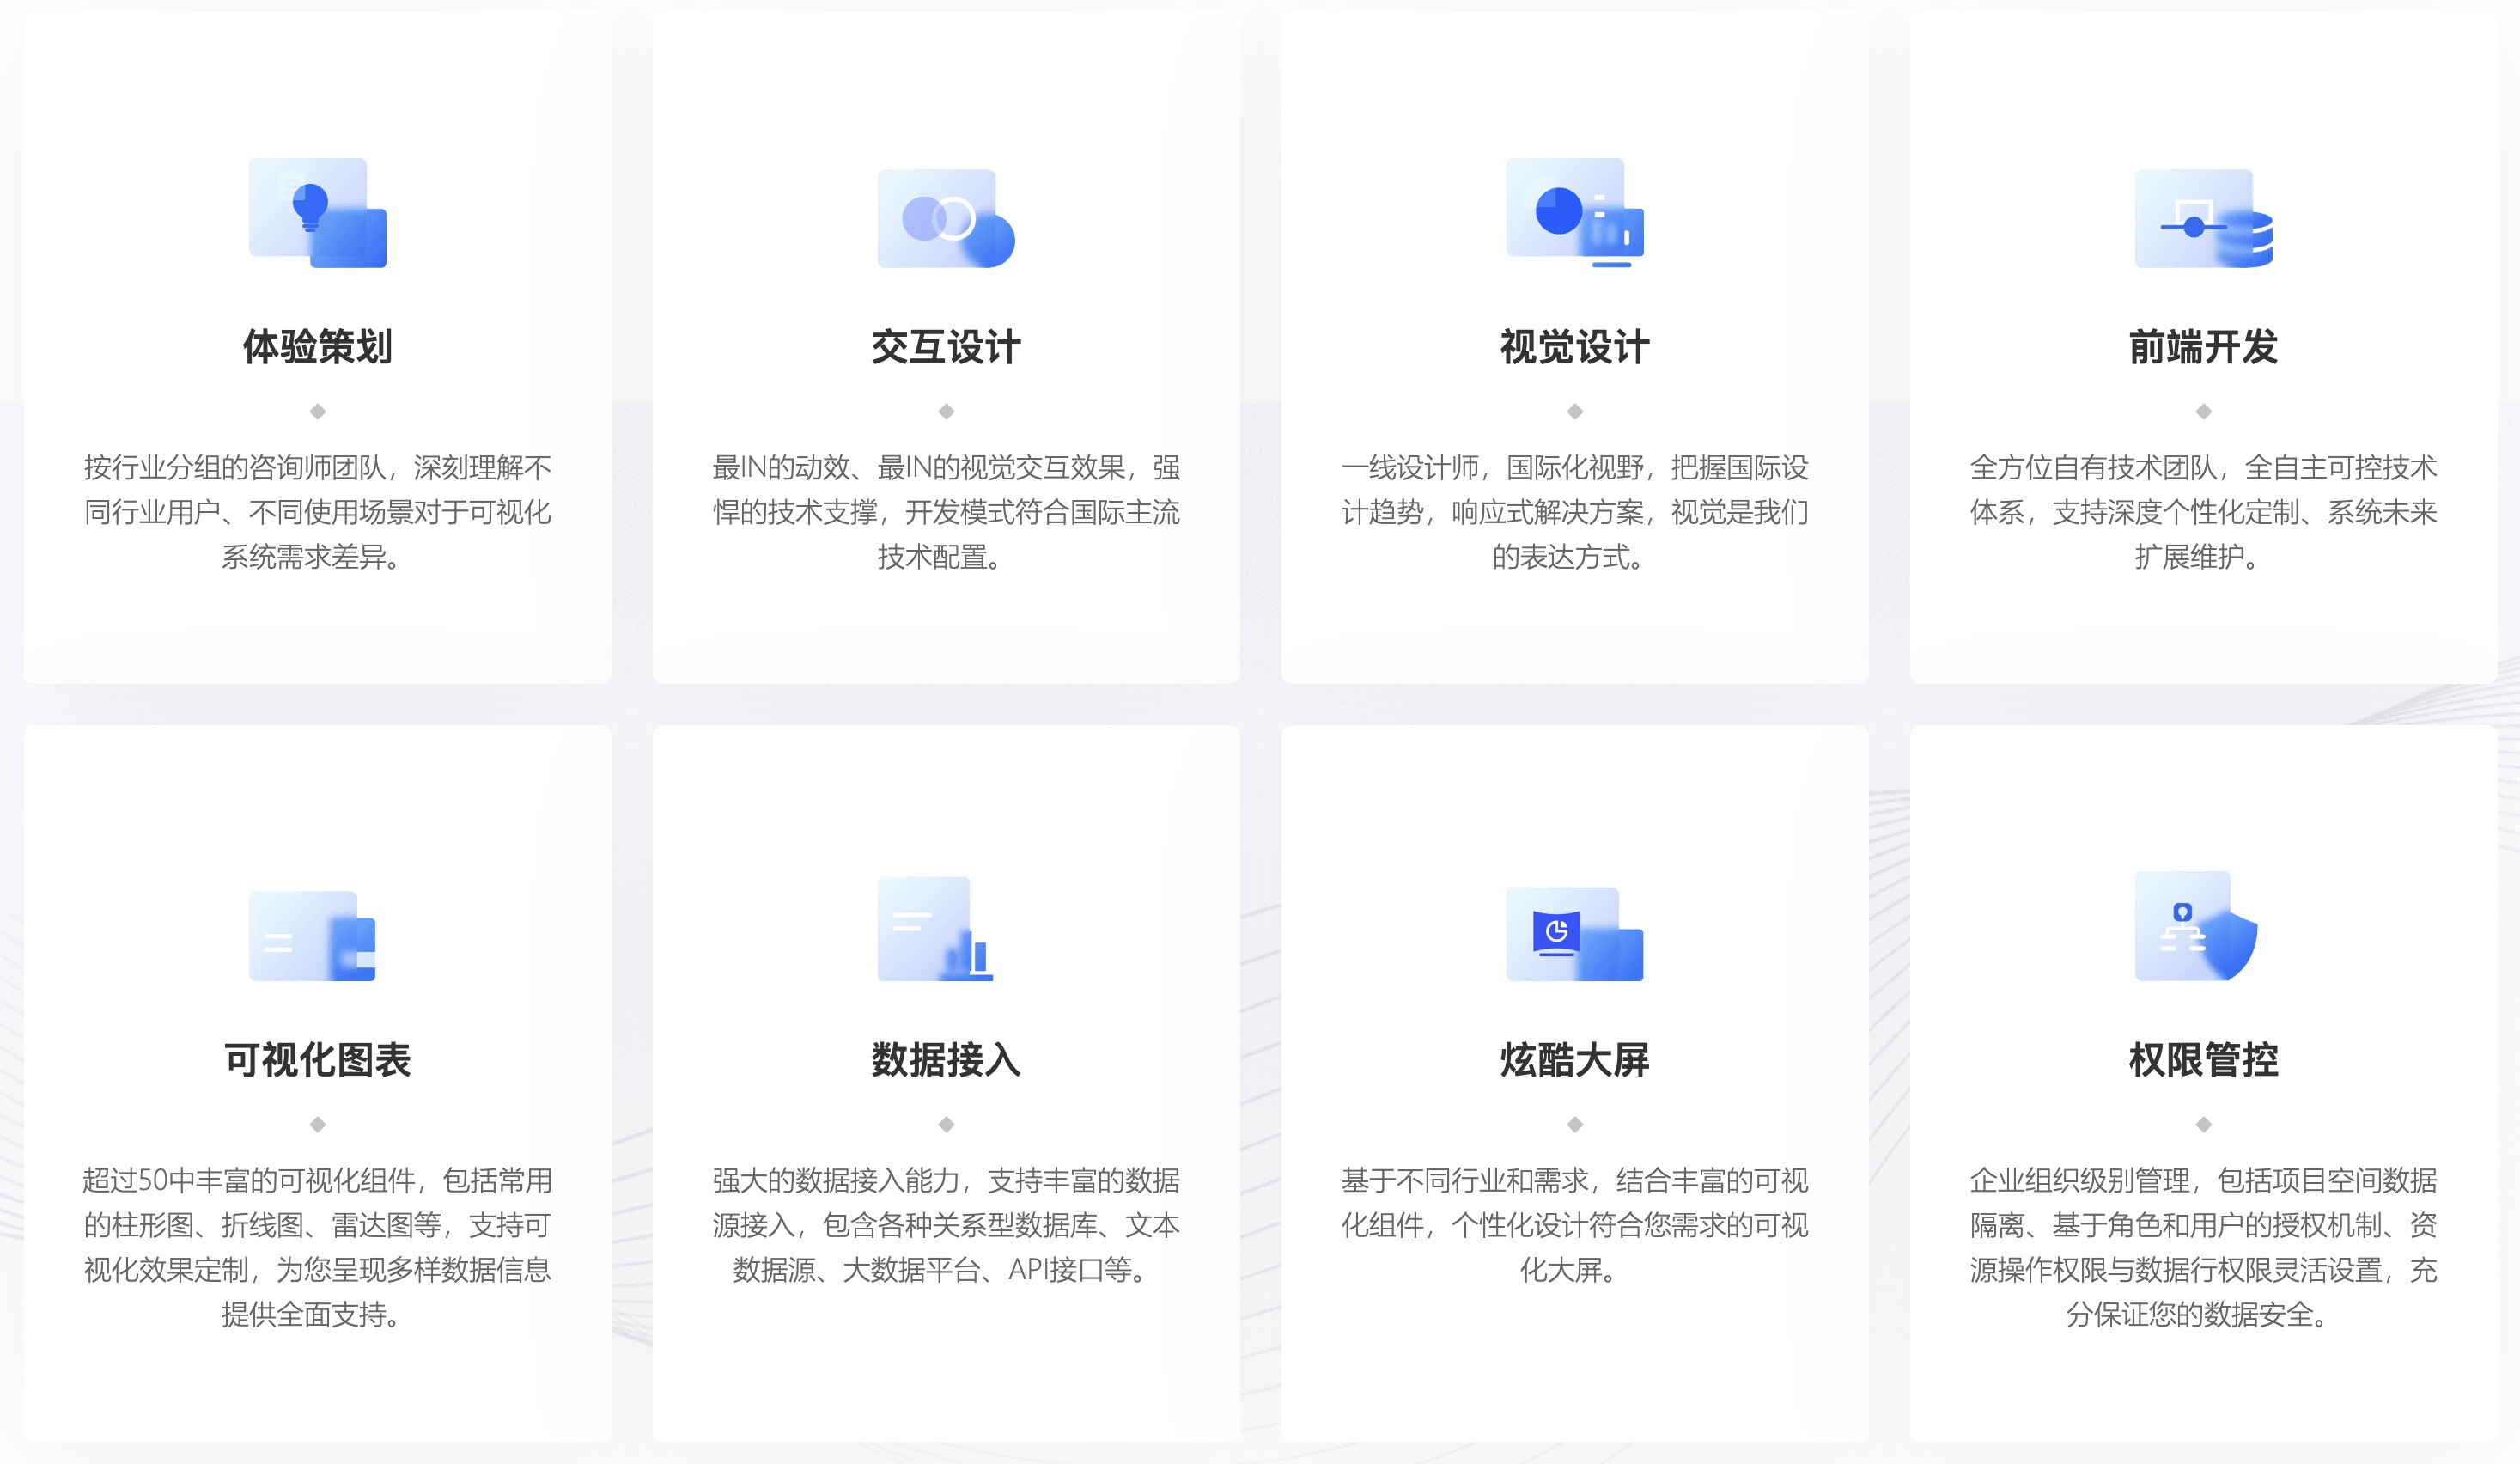Select the 视觉设计 title text
Image resolution: width=2520 pixels, height=1464 pixels.
[x=1574, y=347]
